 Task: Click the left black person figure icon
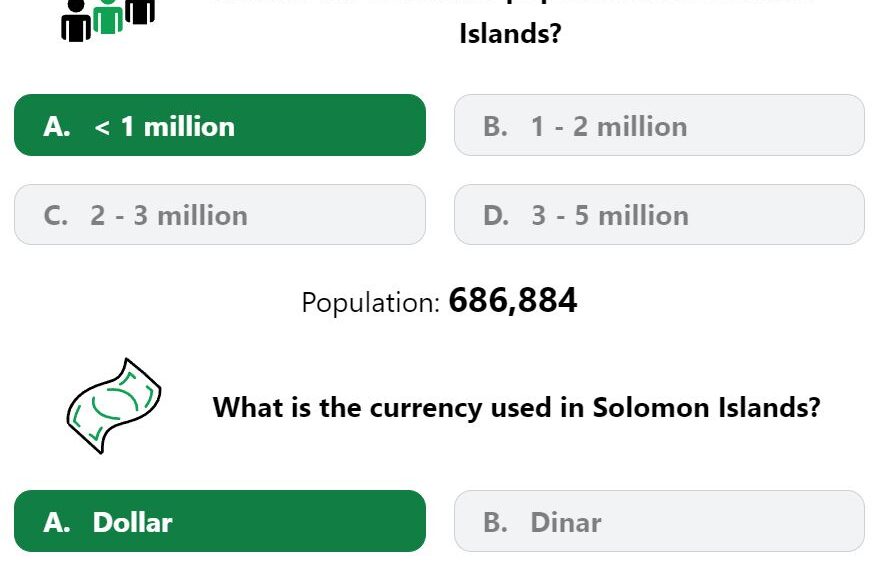click(x=76, y=21)
